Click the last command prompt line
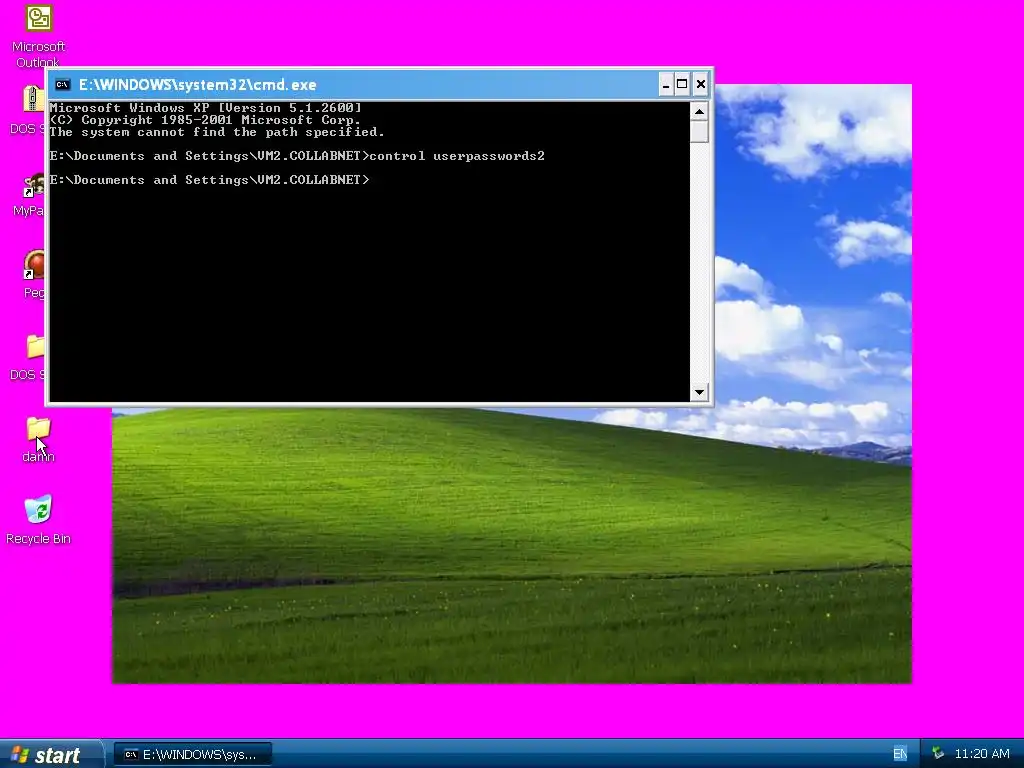The width and height of the screenshot is (1024, 768). [x=210, y=180]
